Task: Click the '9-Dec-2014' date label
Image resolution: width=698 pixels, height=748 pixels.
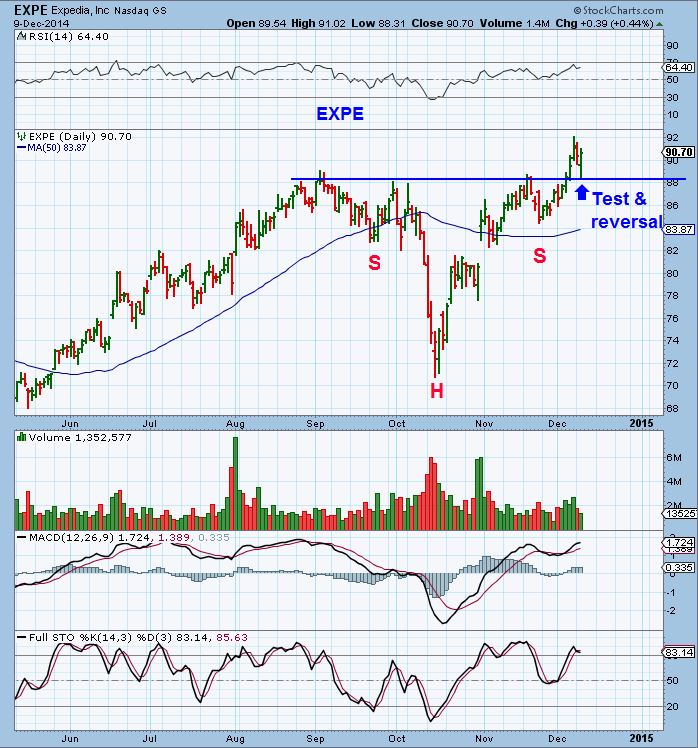Action: (x=41, y=23)
